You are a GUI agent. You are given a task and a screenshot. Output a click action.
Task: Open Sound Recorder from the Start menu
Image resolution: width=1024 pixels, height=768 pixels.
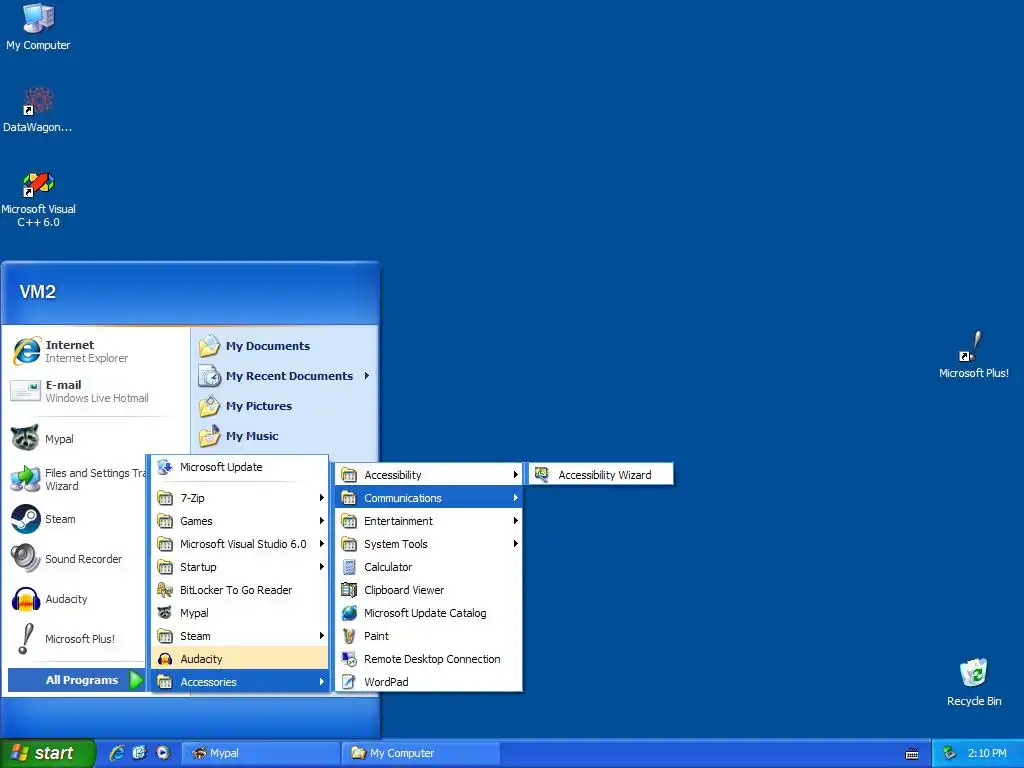[x=77, y=559]
